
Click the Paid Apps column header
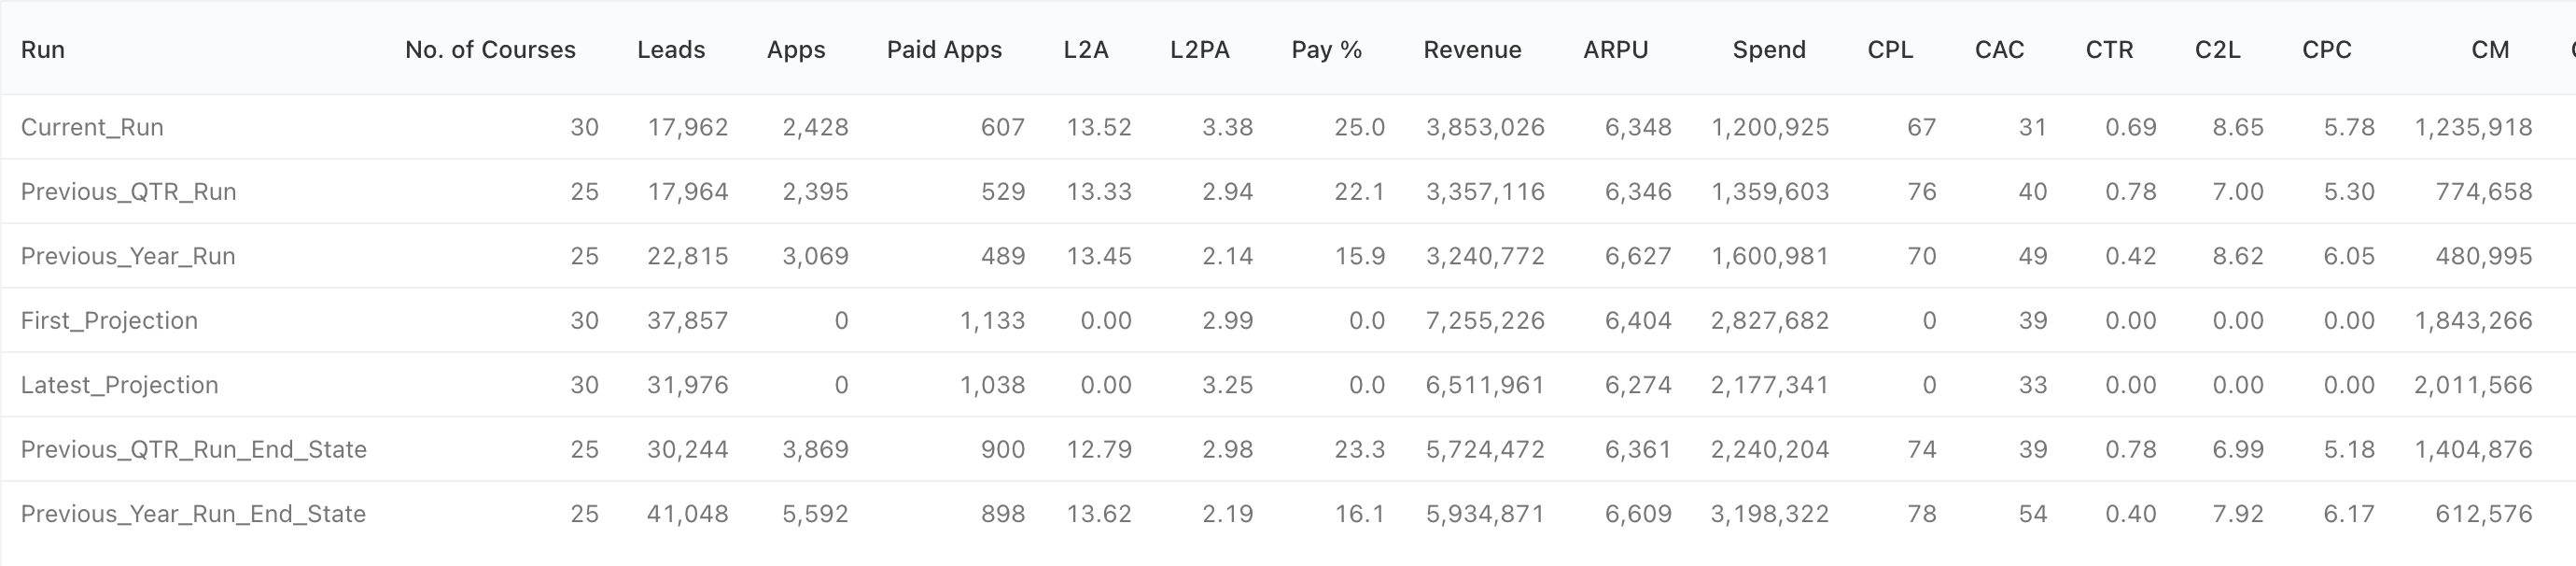click(x=944, y=50)
